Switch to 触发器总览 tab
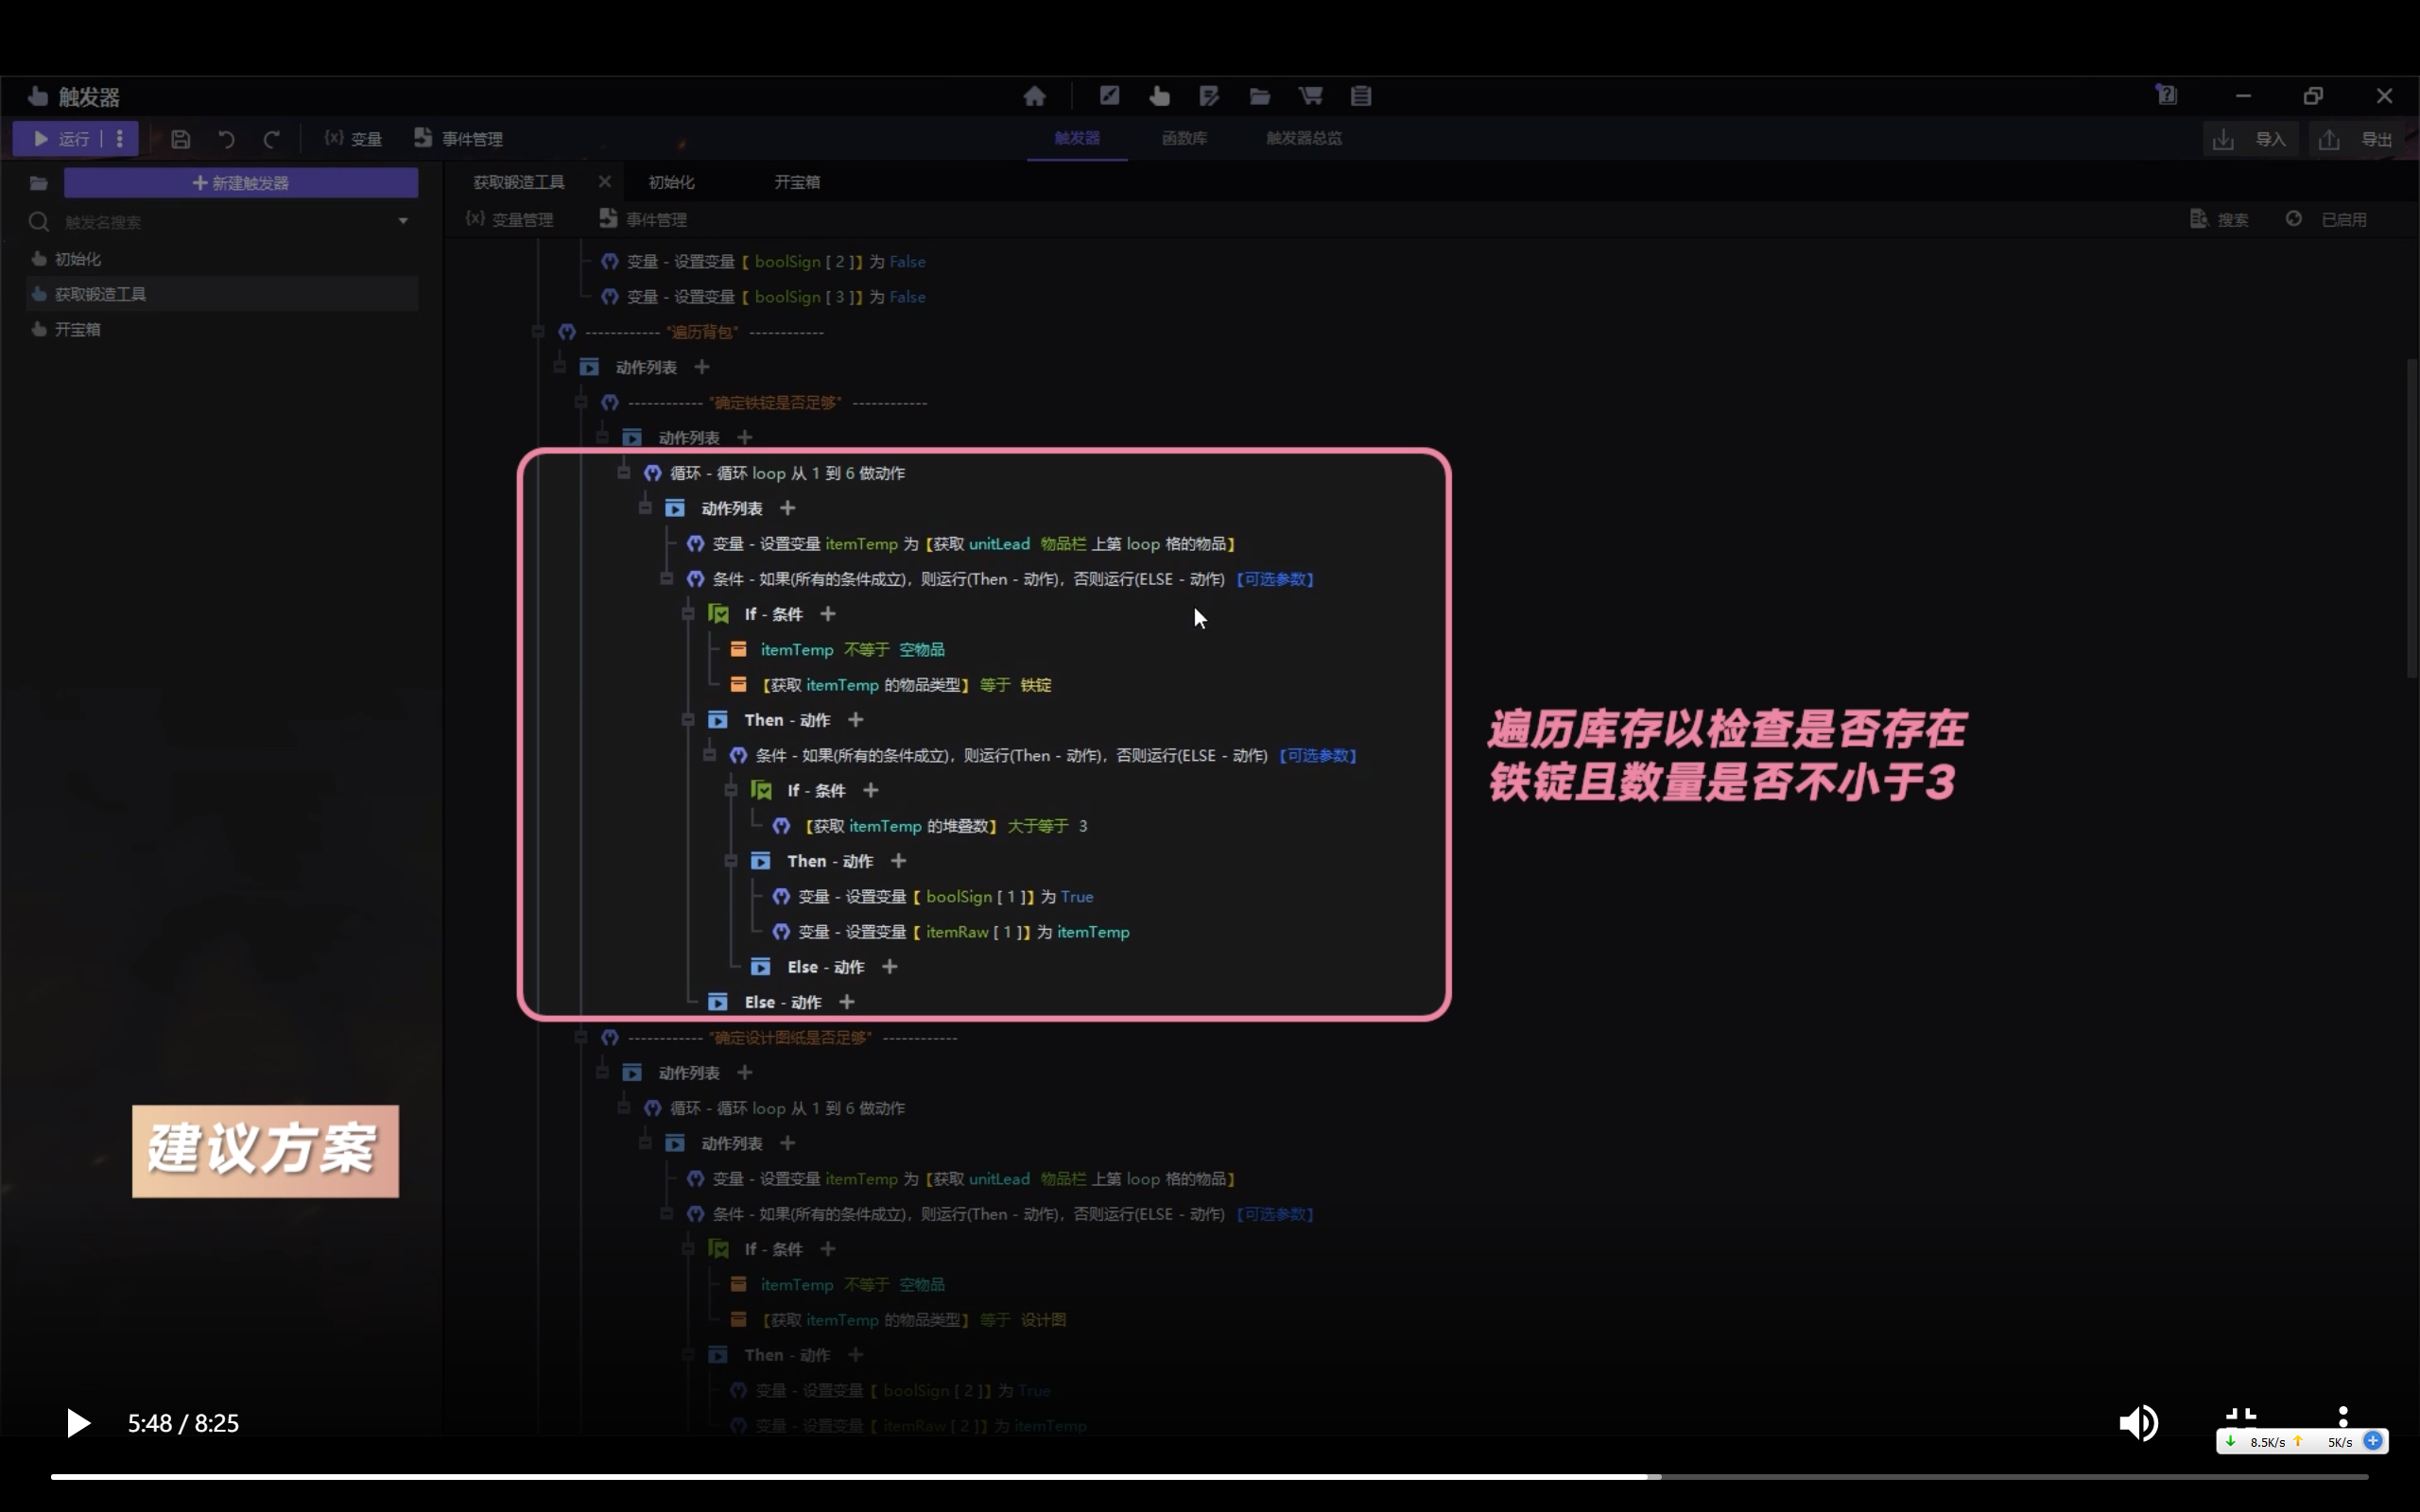 point(1304,138)
